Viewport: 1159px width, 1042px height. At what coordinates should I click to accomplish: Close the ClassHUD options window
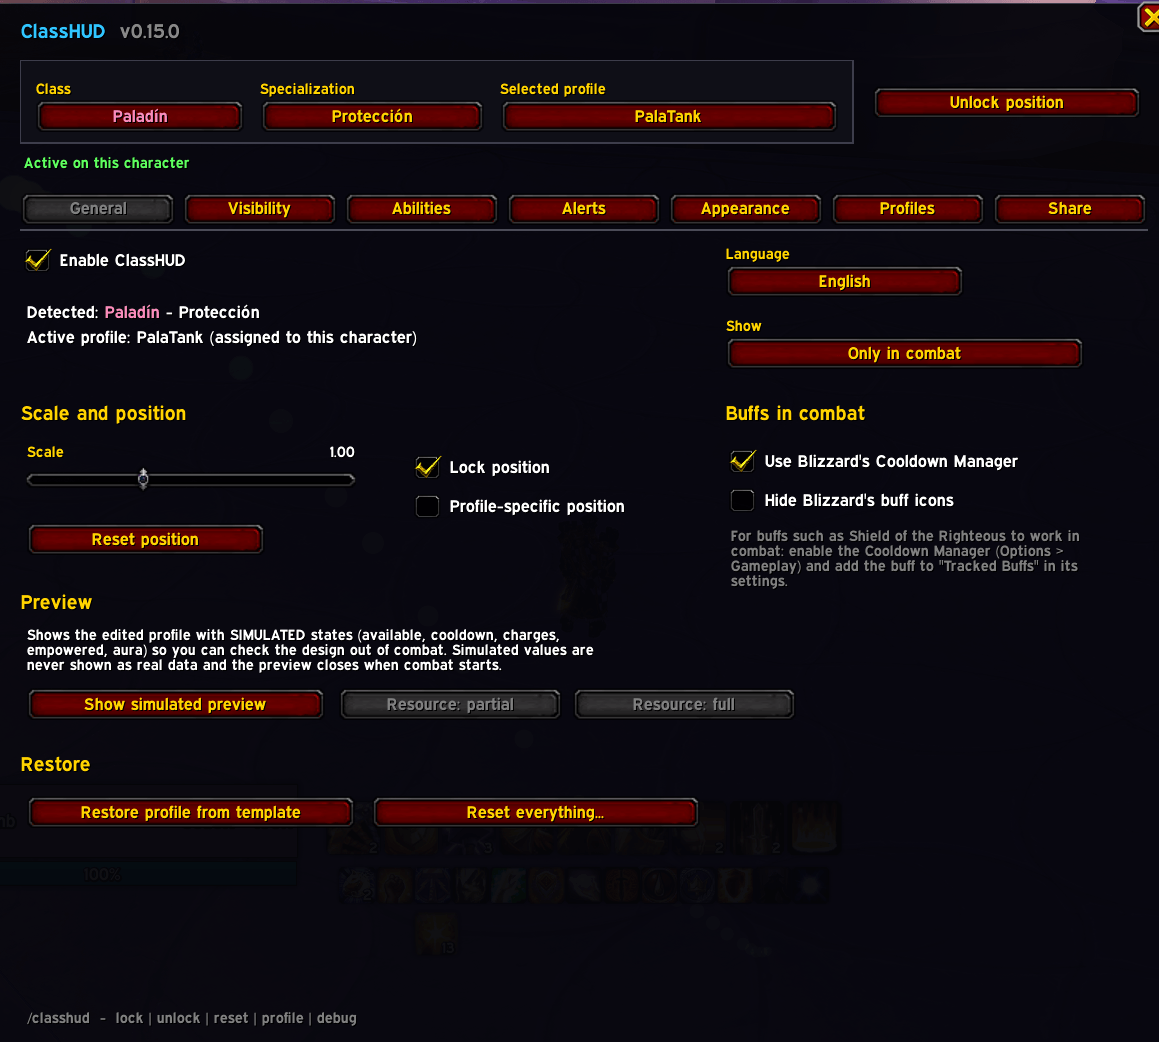(x=1149, y=18)
